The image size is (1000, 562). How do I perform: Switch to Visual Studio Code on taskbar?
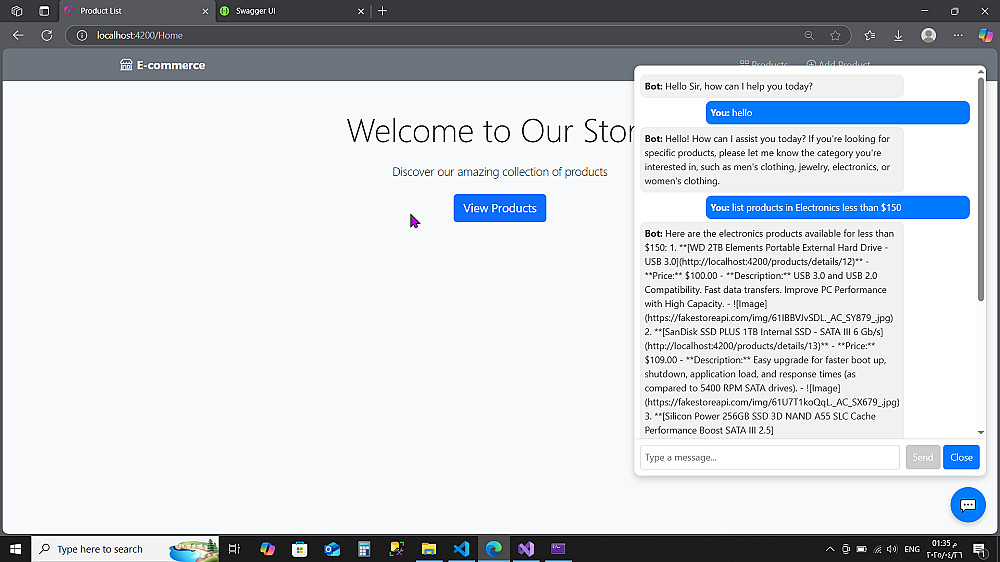coord(461,549)
